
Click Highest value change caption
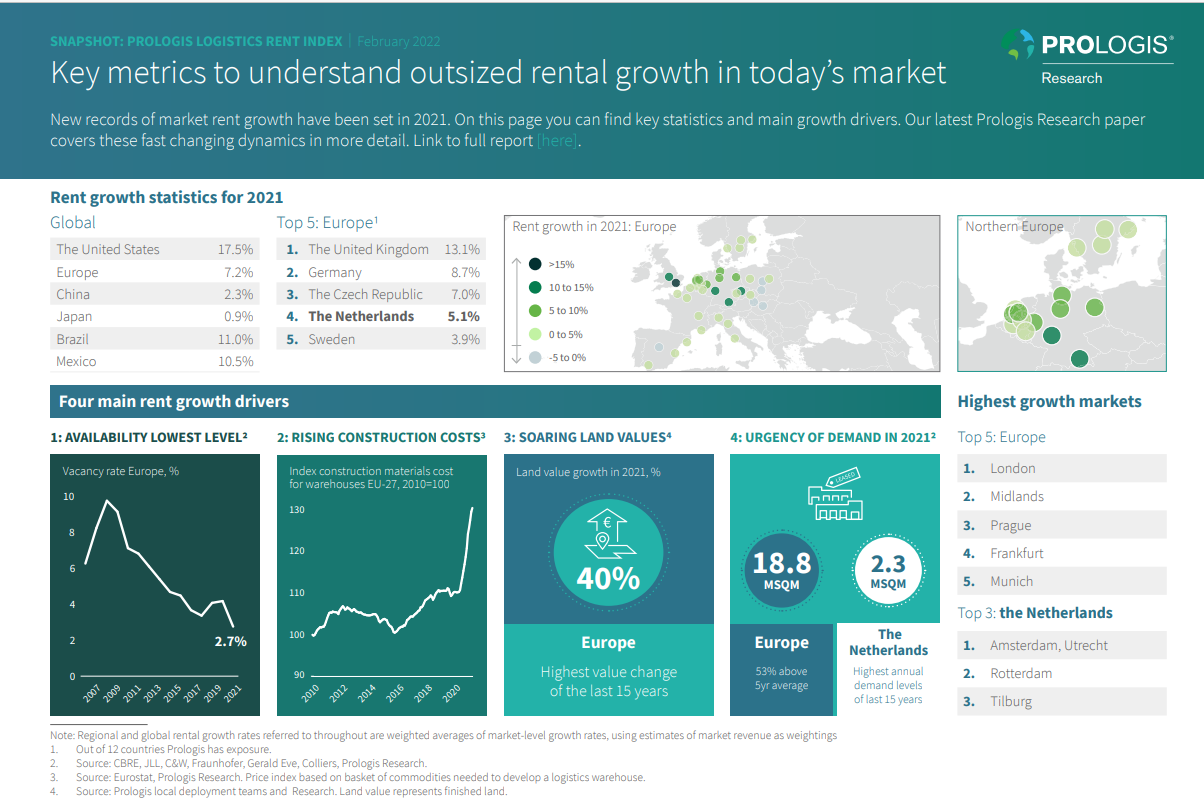coord(608,681)
